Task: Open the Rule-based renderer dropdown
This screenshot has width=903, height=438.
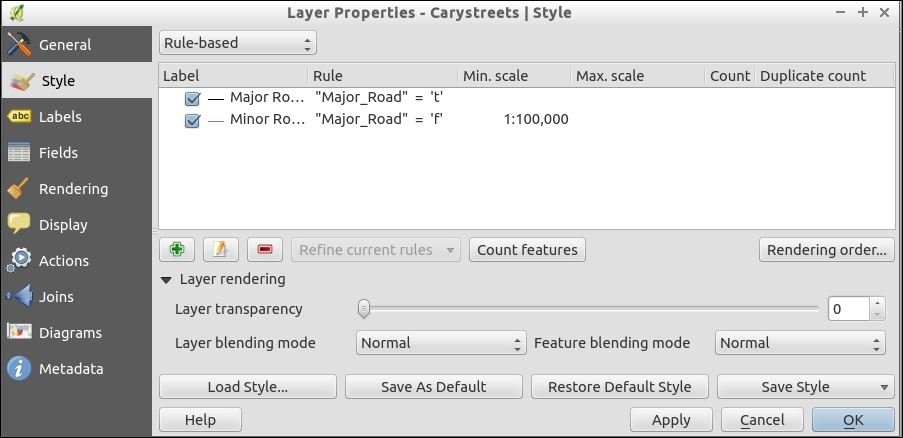Action: pyautogui.click(x=237, y=43)
